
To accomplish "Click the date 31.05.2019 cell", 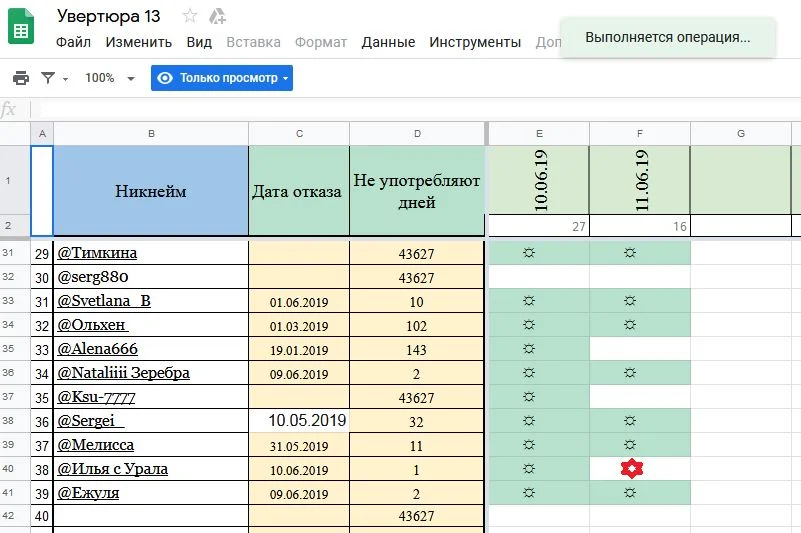I will click(299, 445).
